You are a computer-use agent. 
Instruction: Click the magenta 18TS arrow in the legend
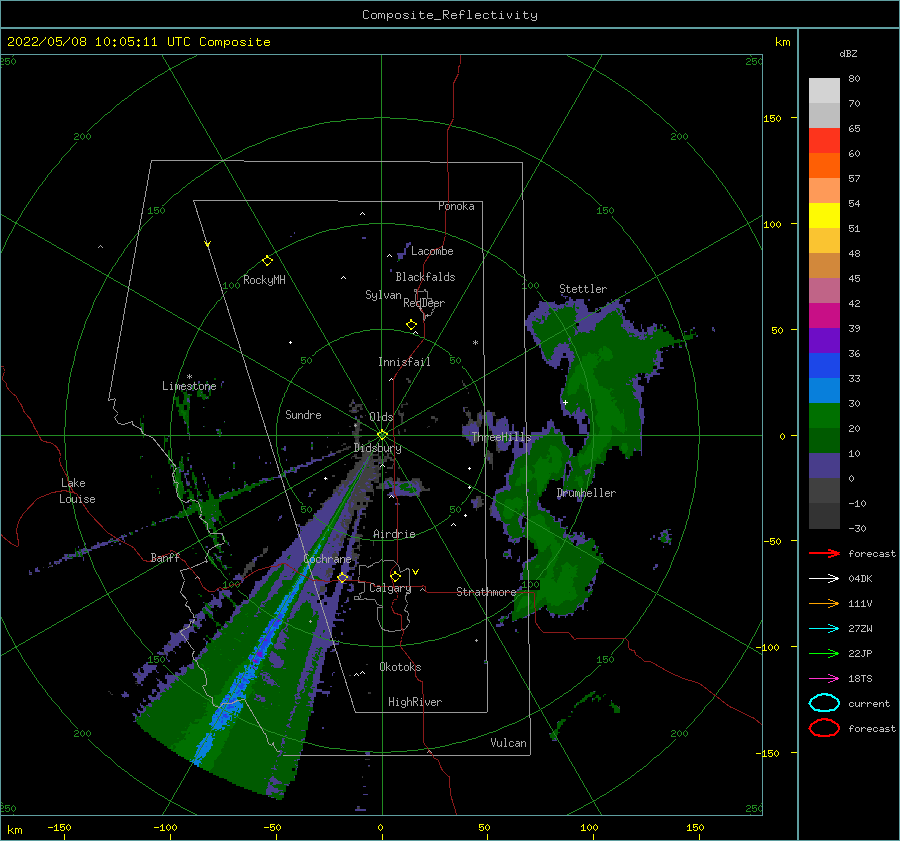824,679
